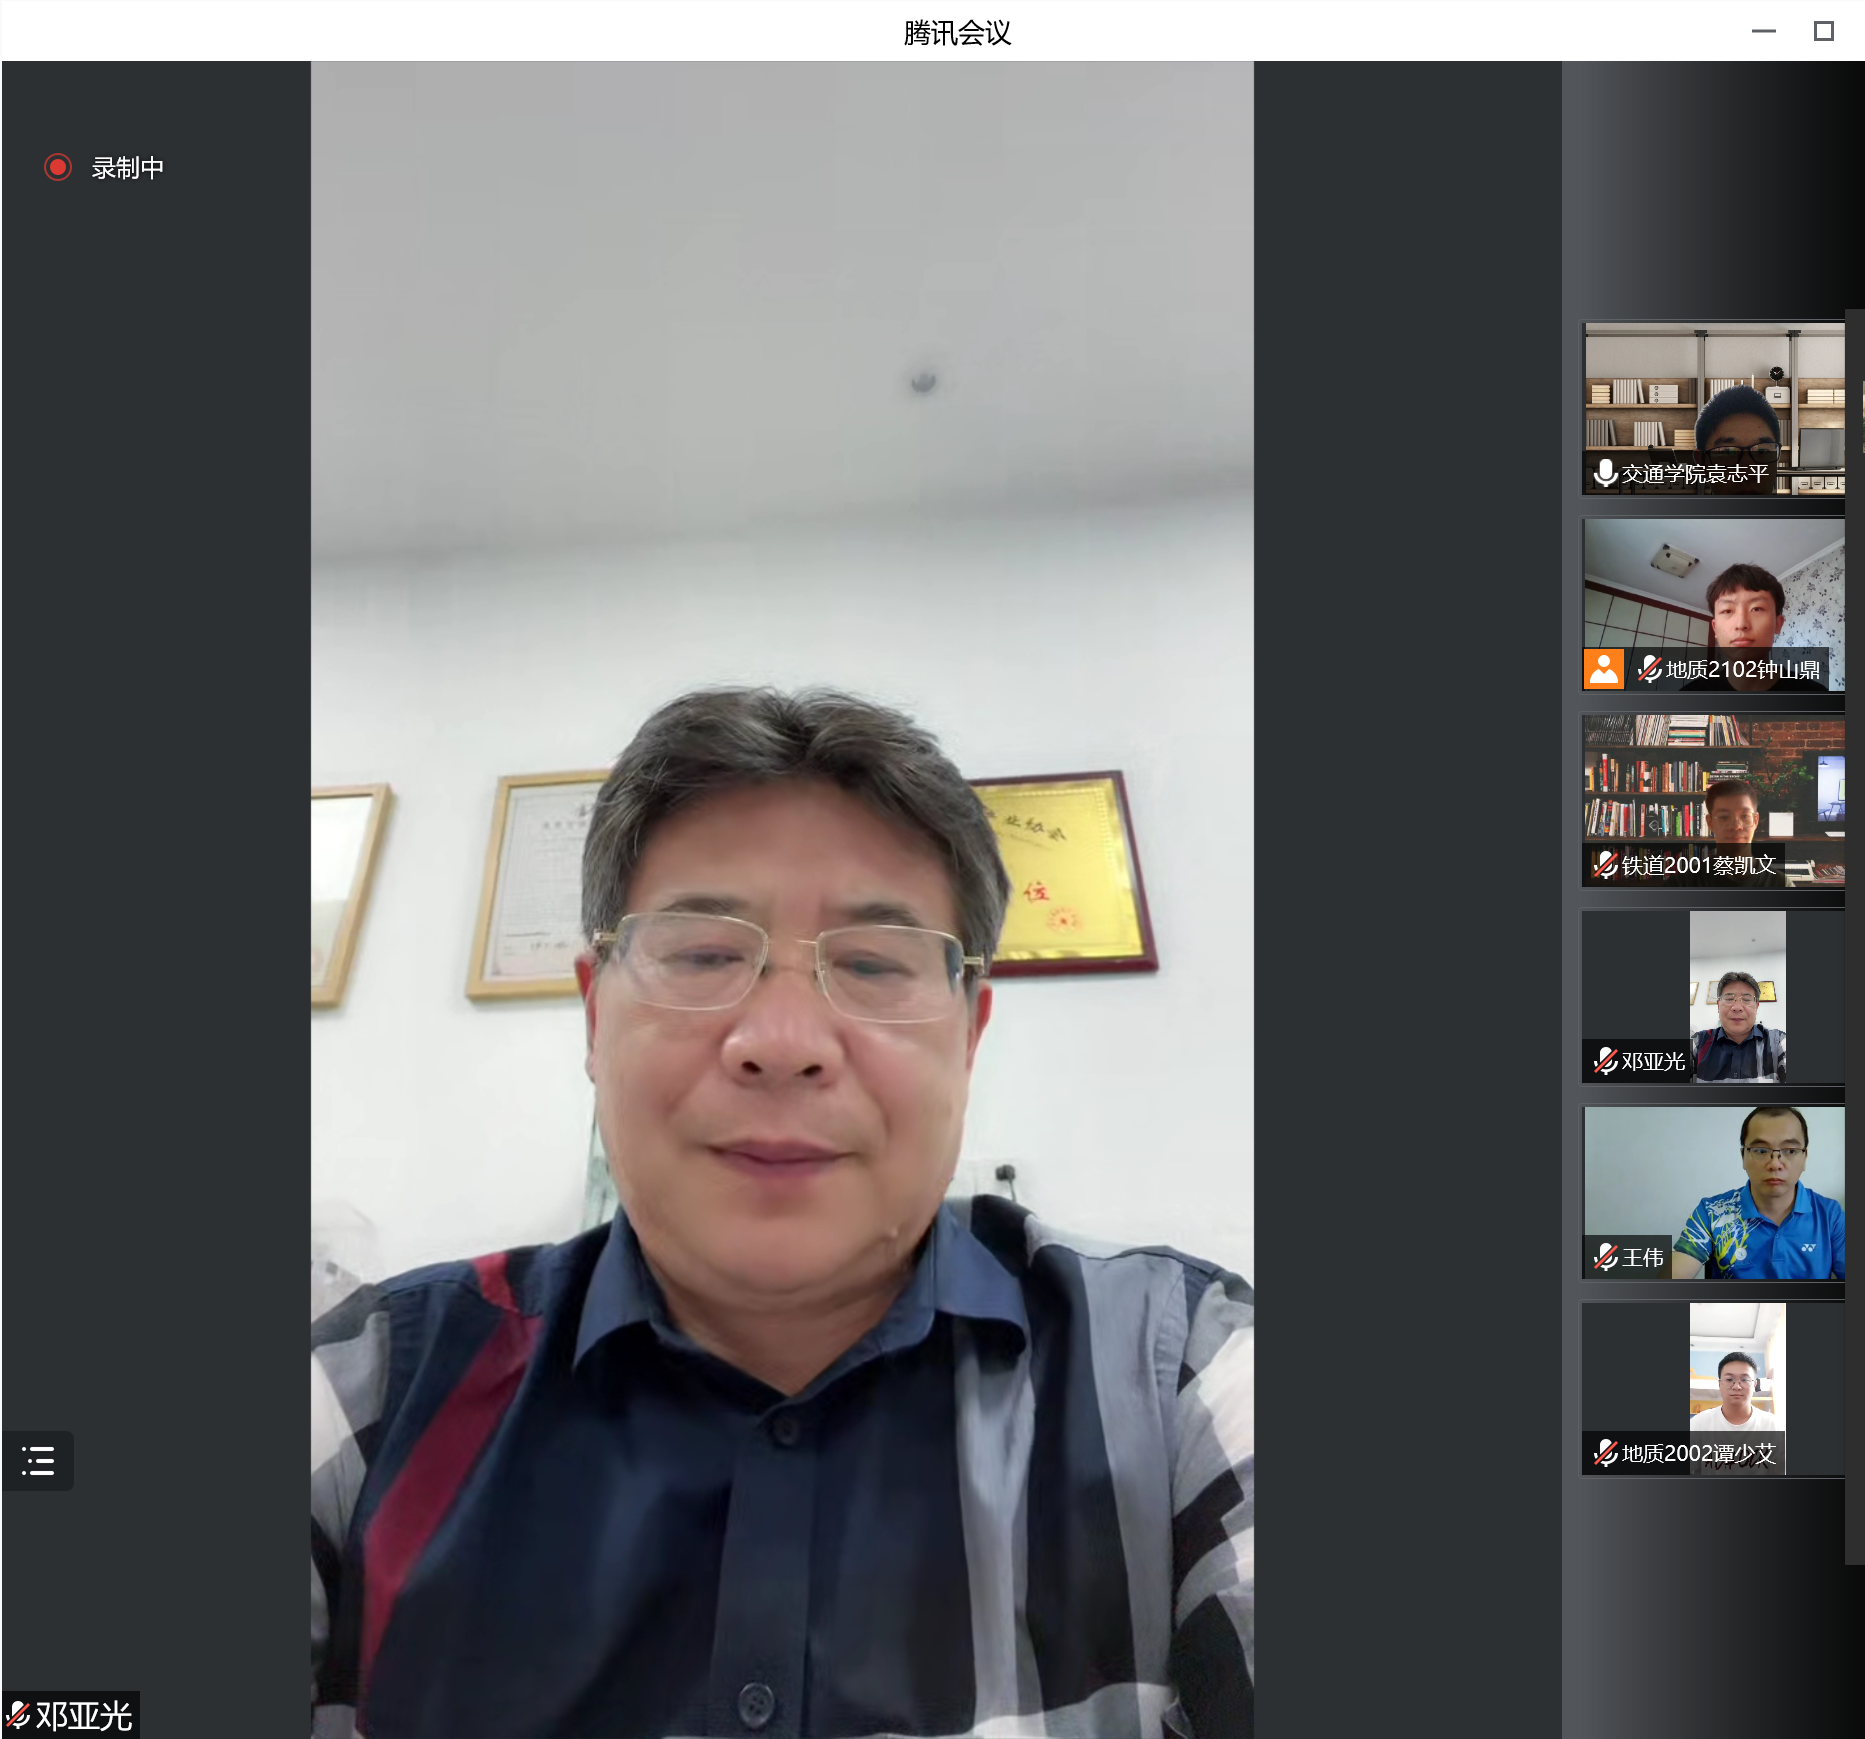Select 交通学院袁志平 video thumbnail

(x=1714, y=400)
